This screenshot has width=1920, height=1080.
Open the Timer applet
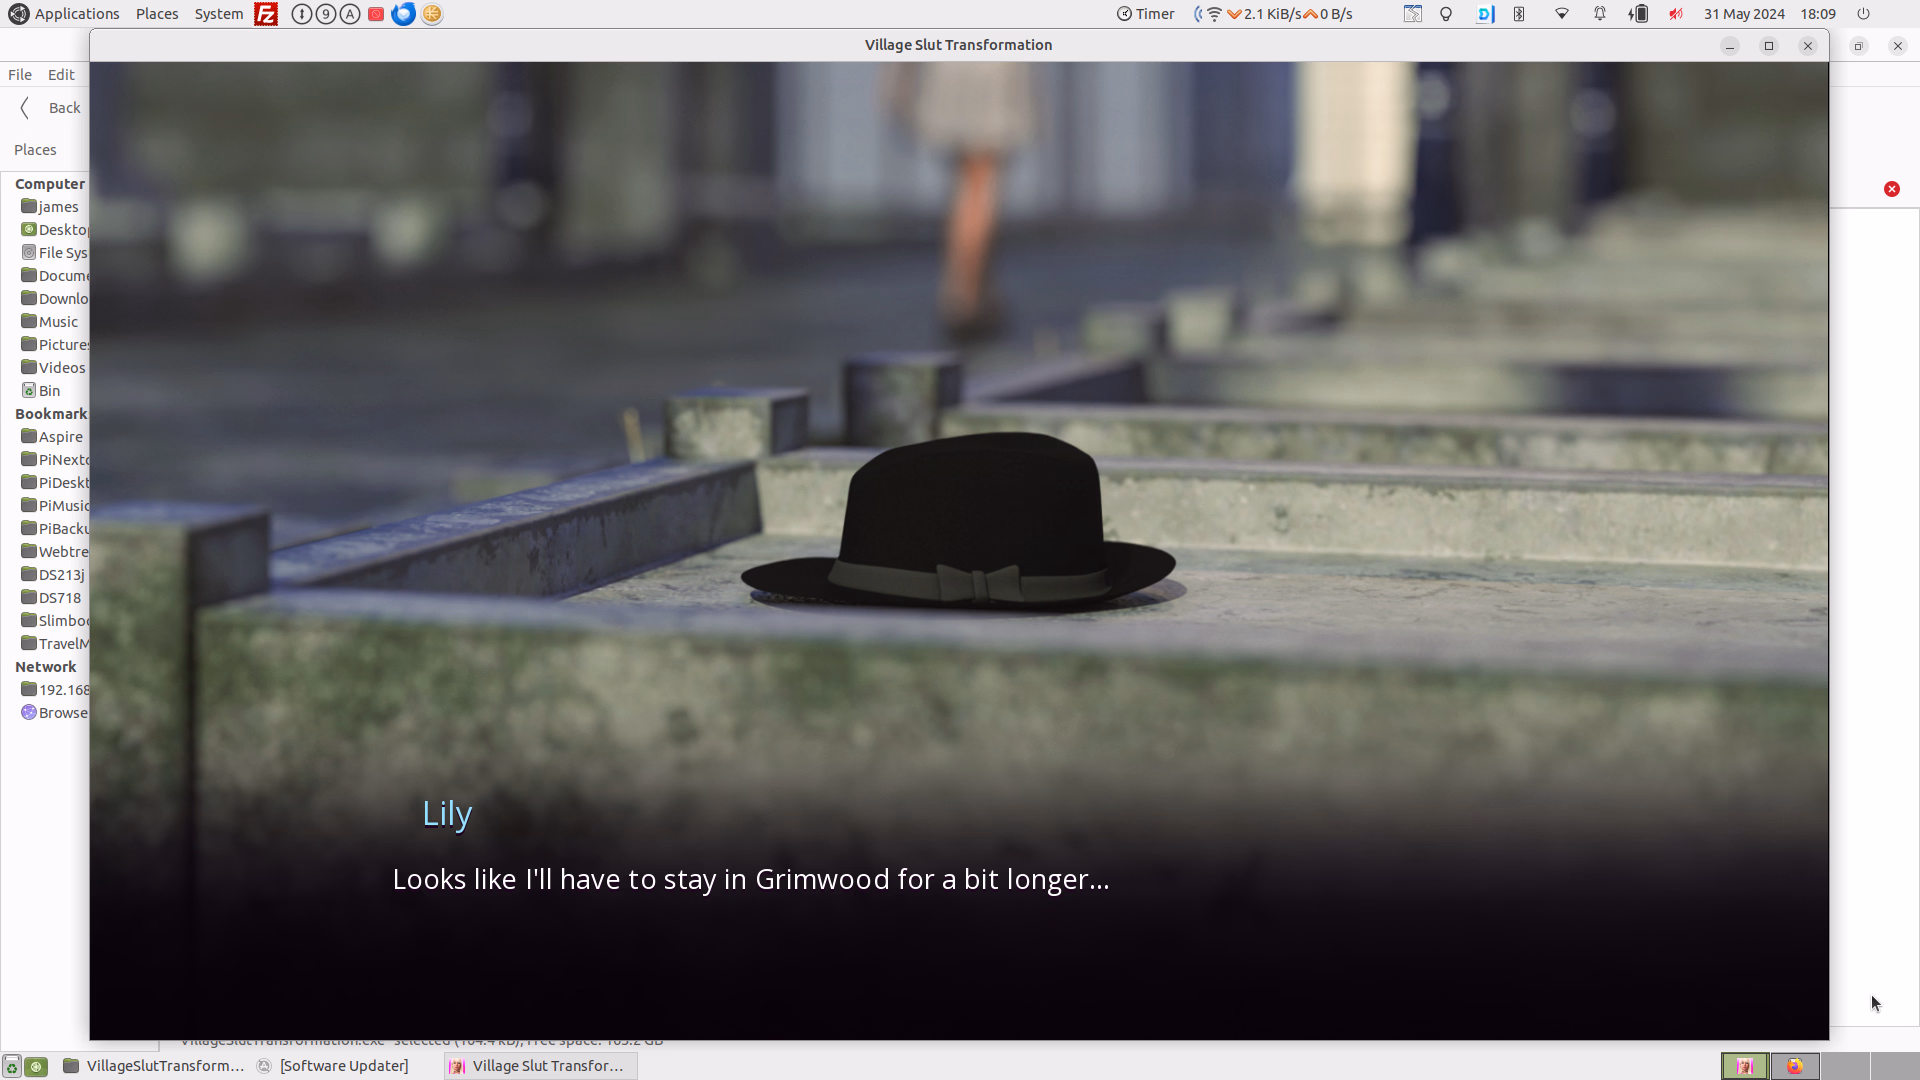(x=1145, y=14)
